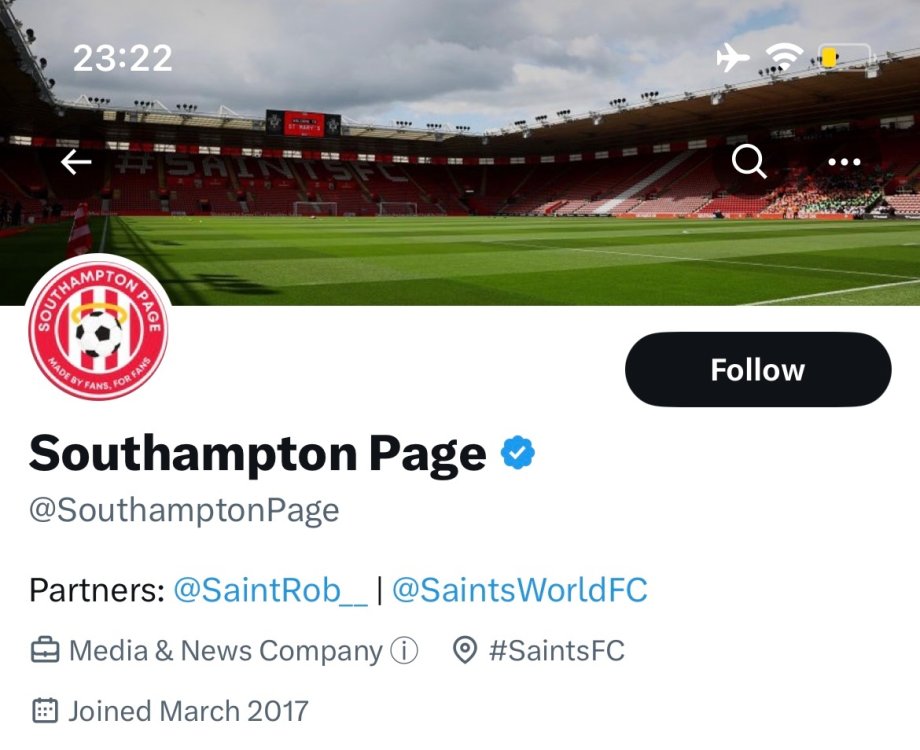Open the @SaintRob__ partner profile link
This screenshot has height=750, width=920.
click(x=270, y=590)
